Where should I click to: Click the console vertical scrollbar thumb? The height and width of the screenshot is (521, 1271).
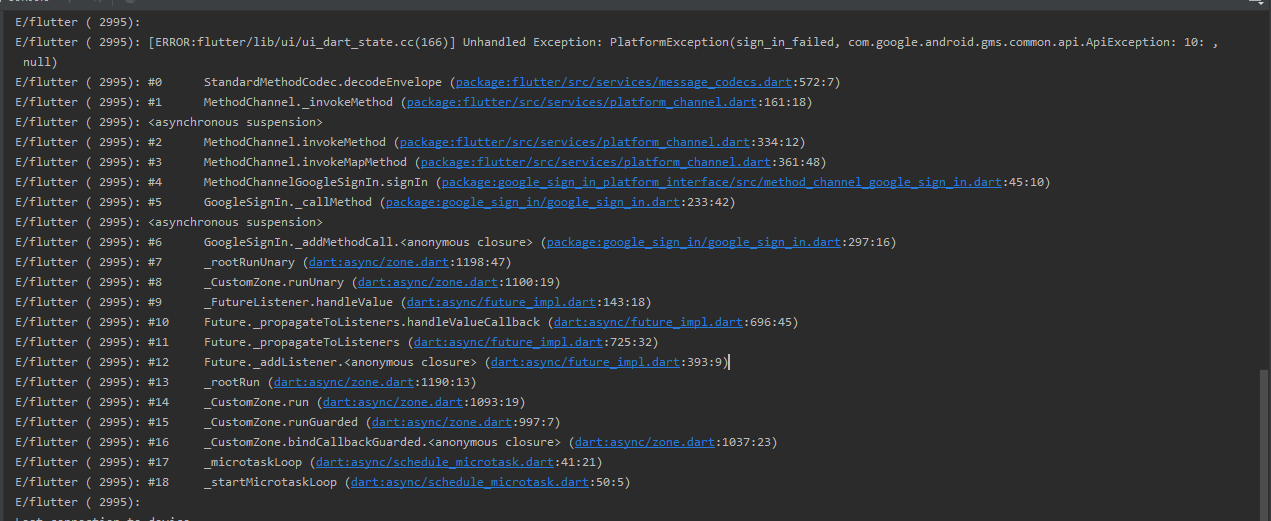pos(1263,440)
